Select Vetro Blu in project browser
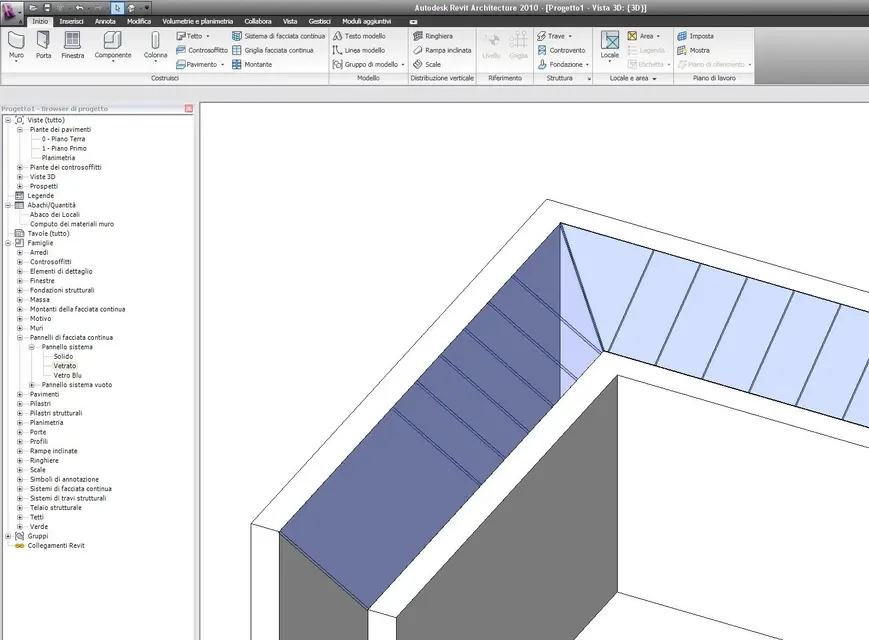 pyautogui.click(x=68, y=375)
